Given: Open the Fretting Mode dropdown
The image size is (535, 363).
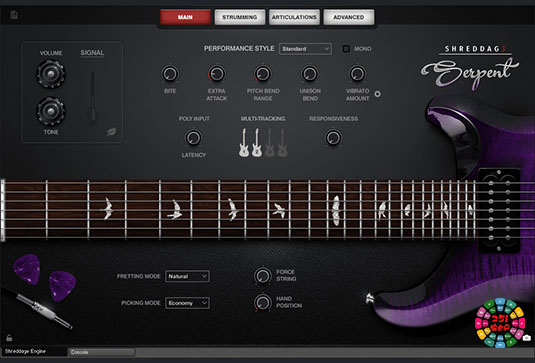Looking at the screenshot, I should click(187, 276).
